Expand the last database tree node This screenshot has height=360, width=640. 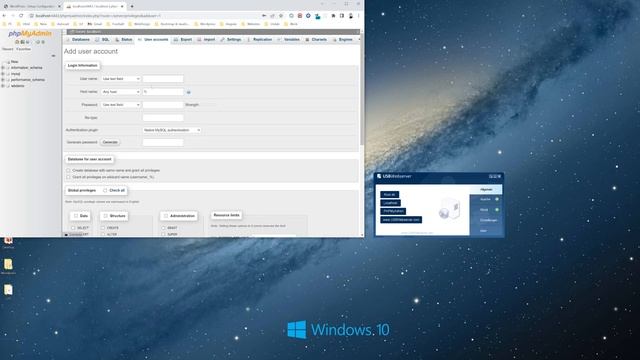(x=3, y=86)
